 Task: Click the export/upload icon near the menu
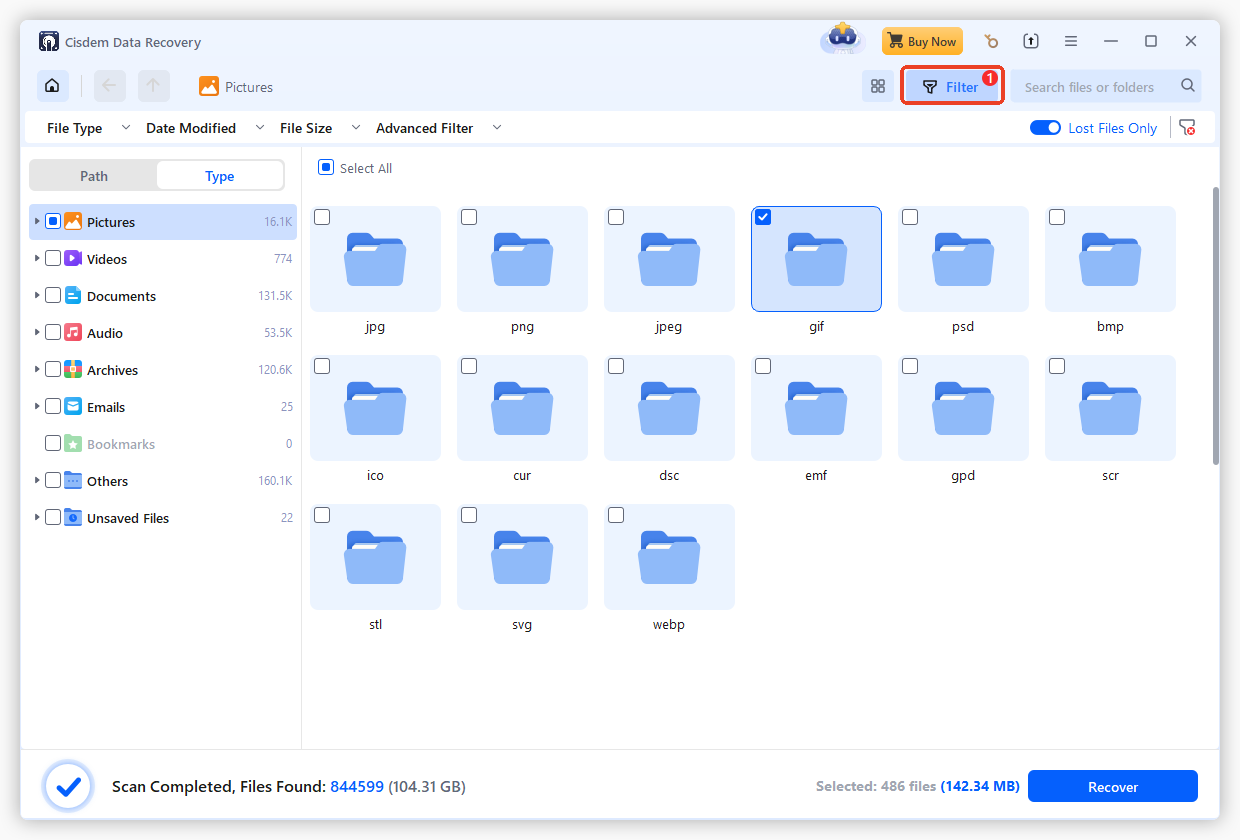[1030, 41]
